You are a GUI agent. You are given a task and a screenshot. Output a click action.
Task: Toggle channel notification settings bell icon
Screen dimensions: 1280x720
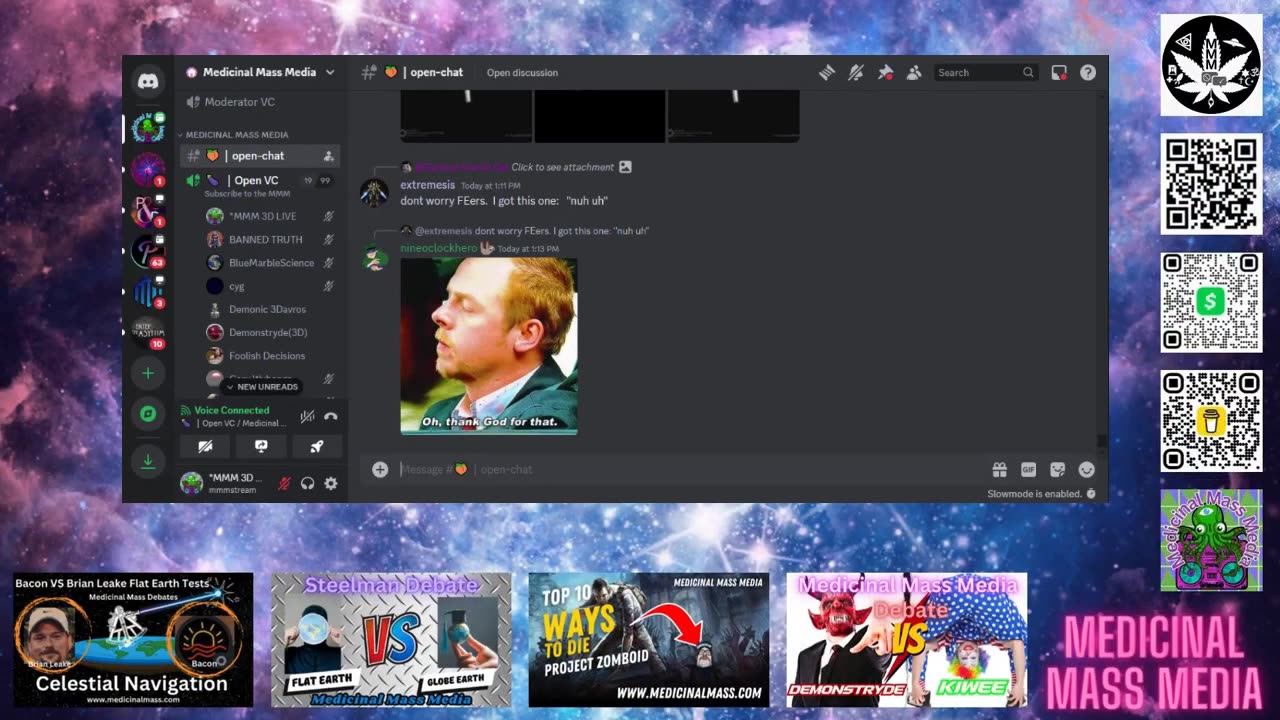[x=856, y=72]
